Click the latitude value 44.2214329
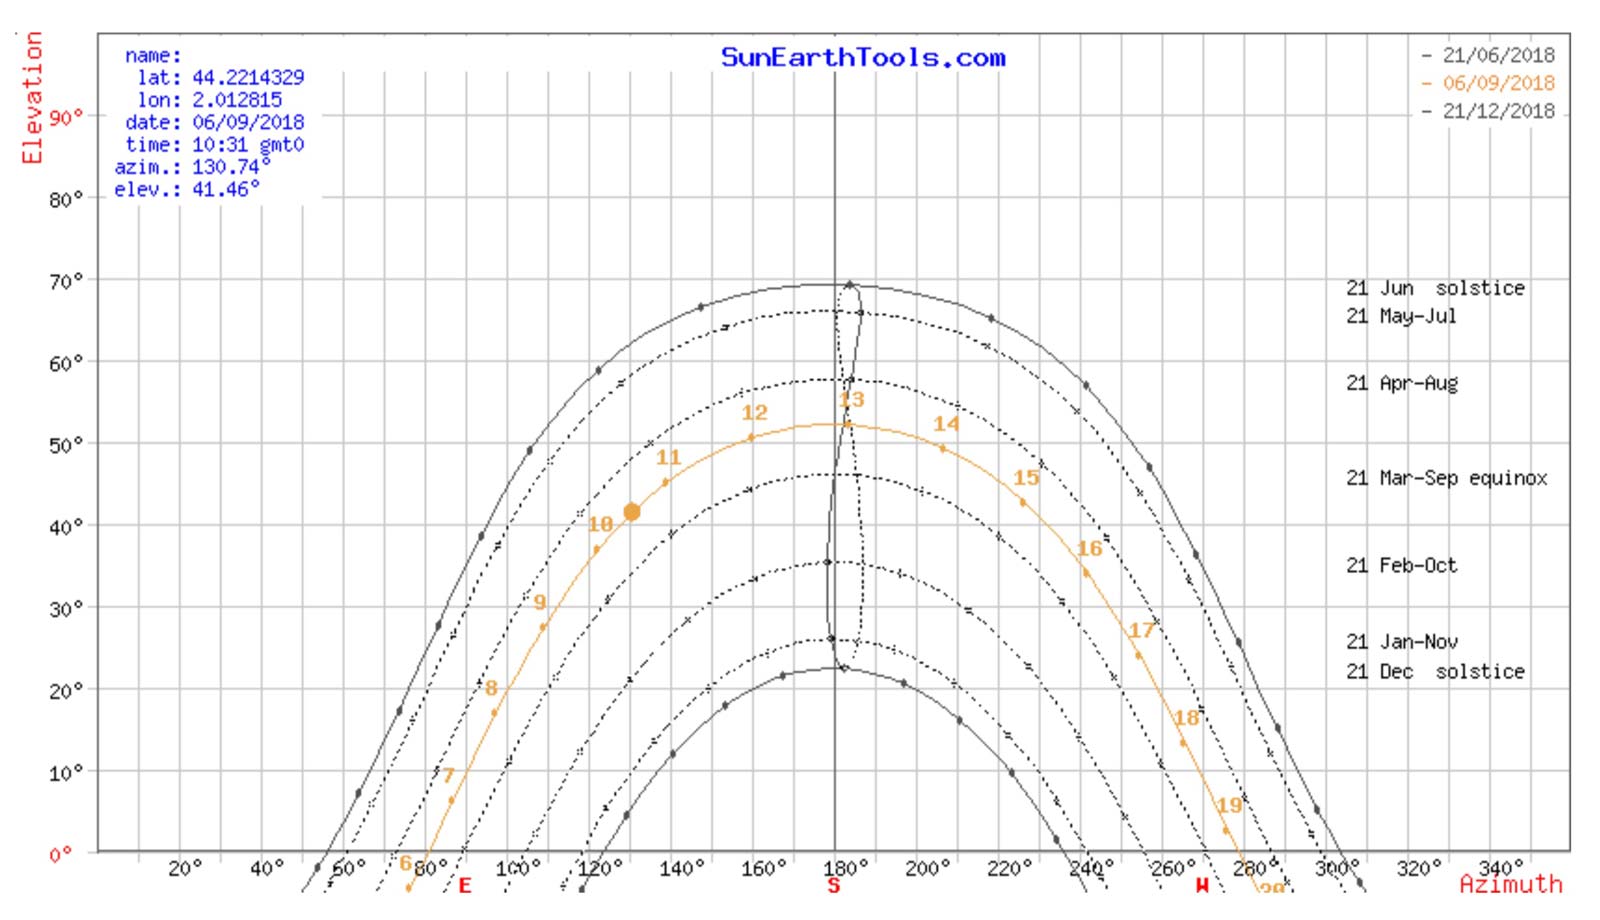 click(248, 77)
